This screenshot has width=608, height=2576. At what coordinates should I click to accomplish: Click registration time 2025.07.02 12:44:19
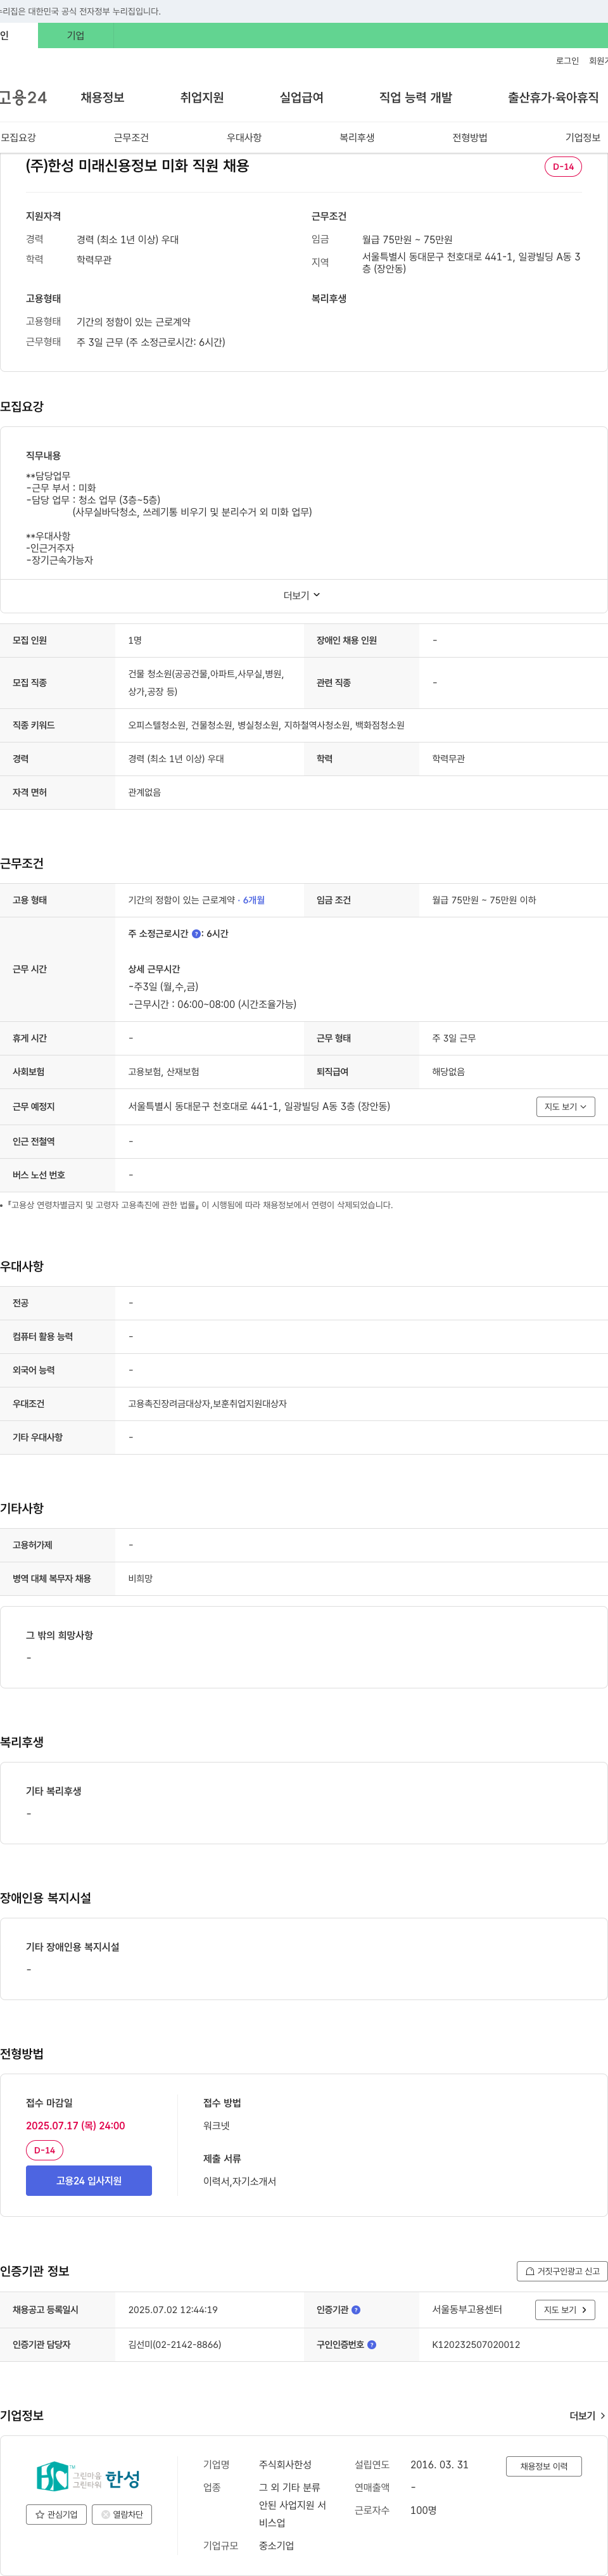[x=173, y=2309]
